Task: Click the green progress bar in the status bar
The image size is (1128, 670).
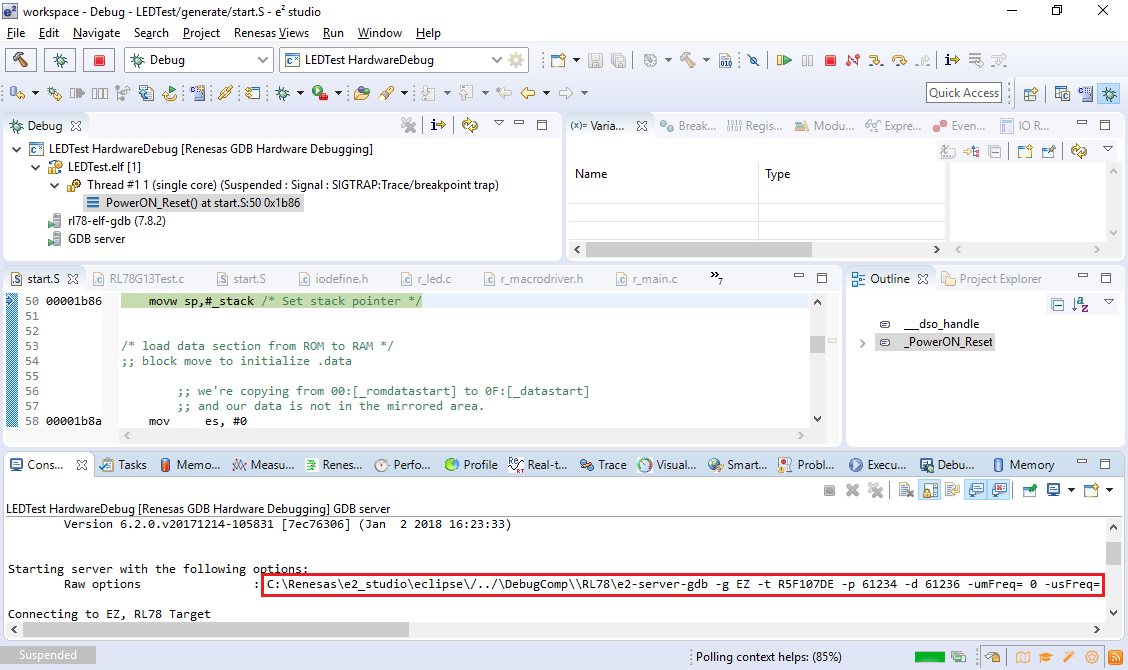Action: pos(929,656)
